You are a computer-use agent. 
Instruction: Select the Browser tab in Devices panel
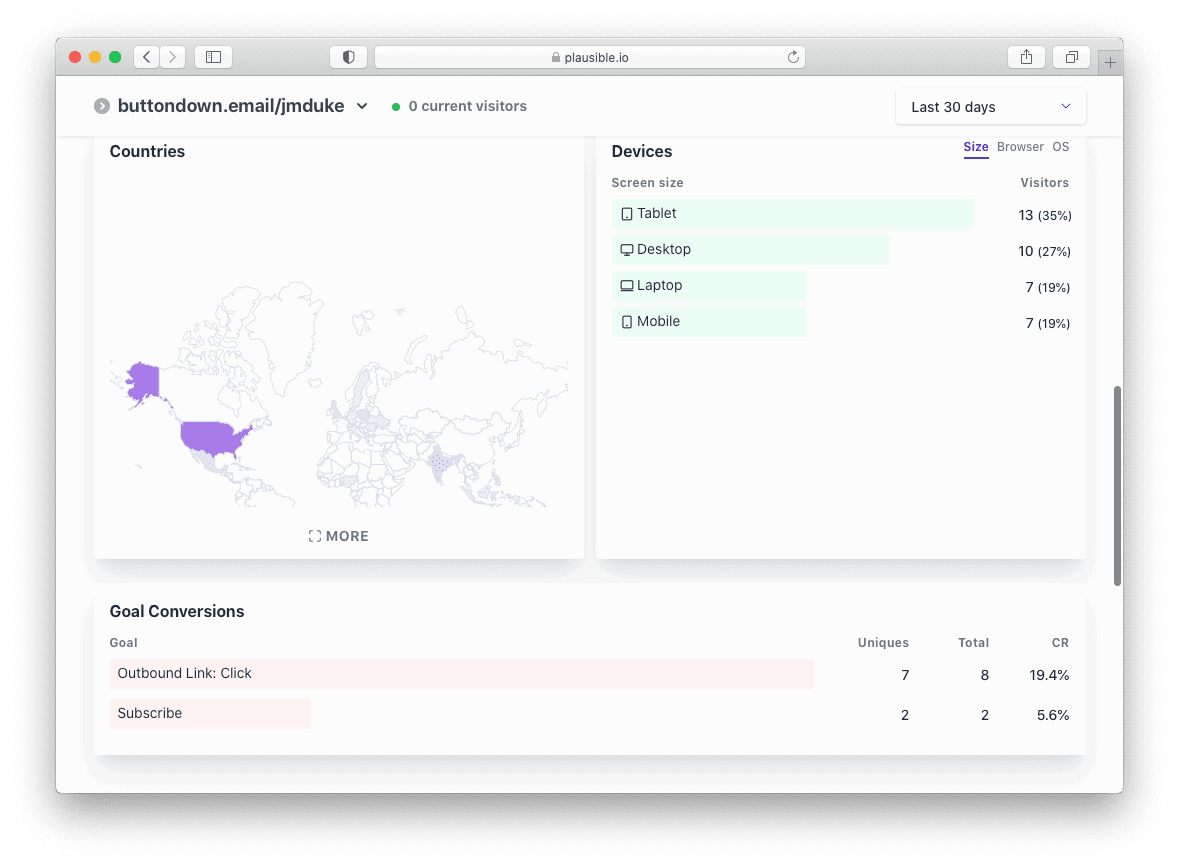(1019, 147)
